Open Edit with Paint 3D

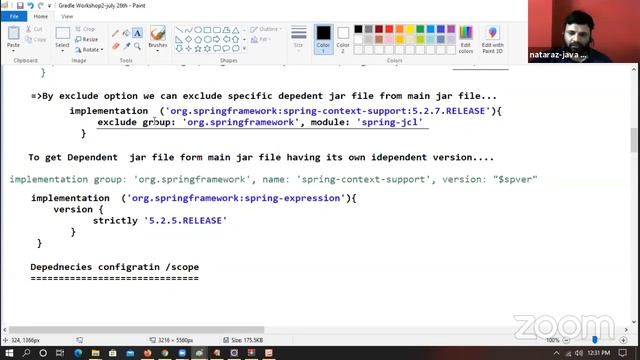click(493, 39)
